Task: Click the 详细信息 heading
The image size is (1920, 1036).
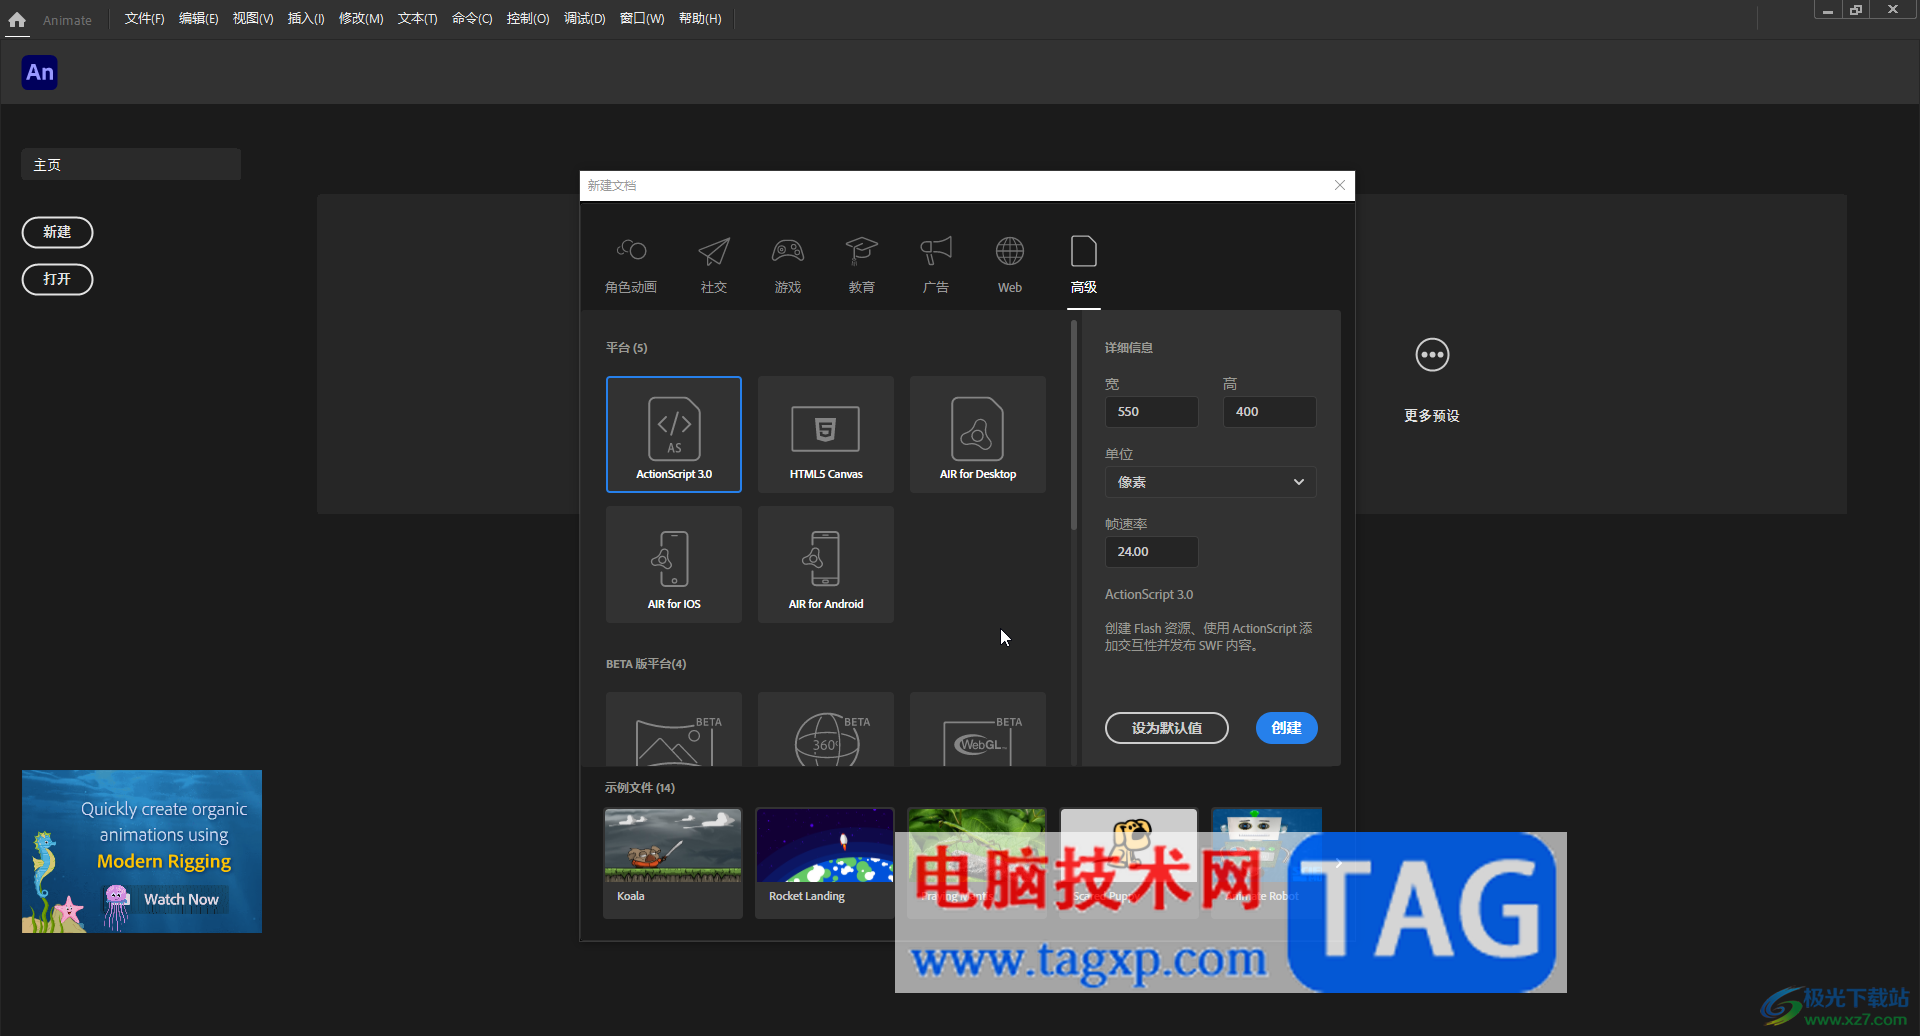Action: pyautogui.click(x=1129, y=348)
